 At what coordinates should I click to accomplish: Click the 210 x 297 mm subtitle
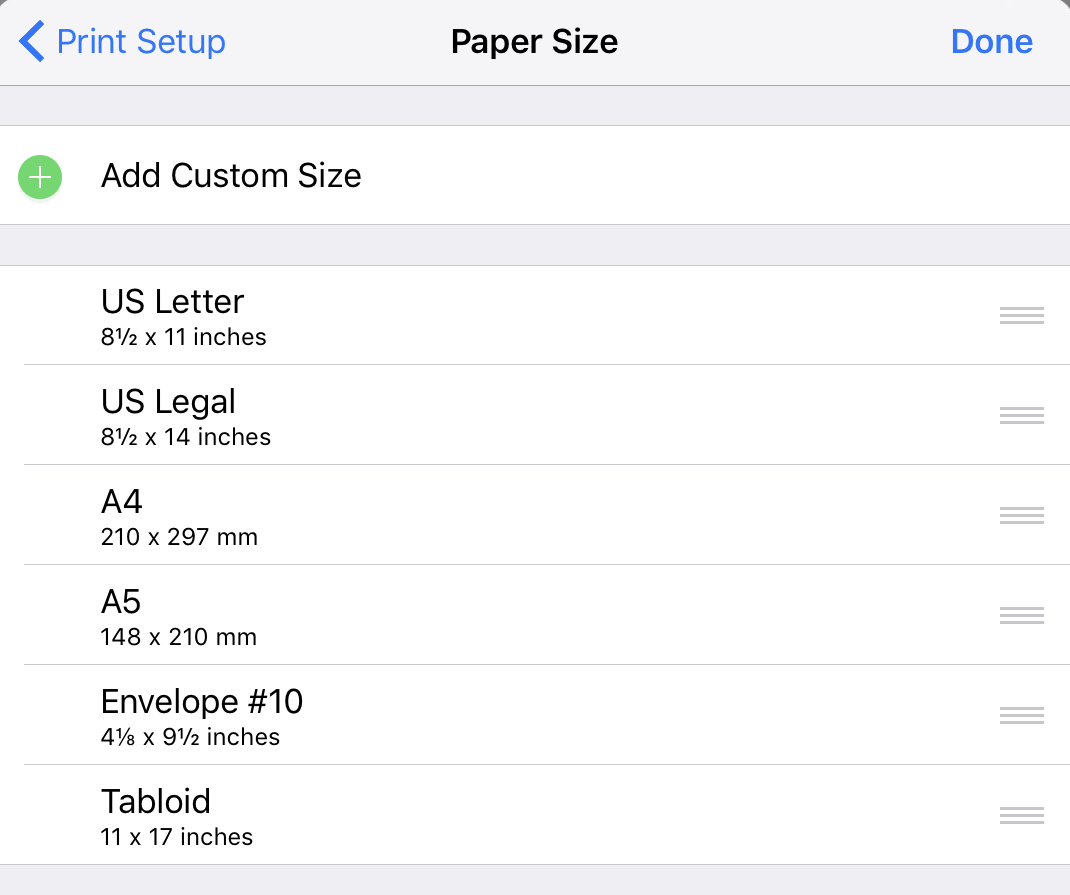179,537
